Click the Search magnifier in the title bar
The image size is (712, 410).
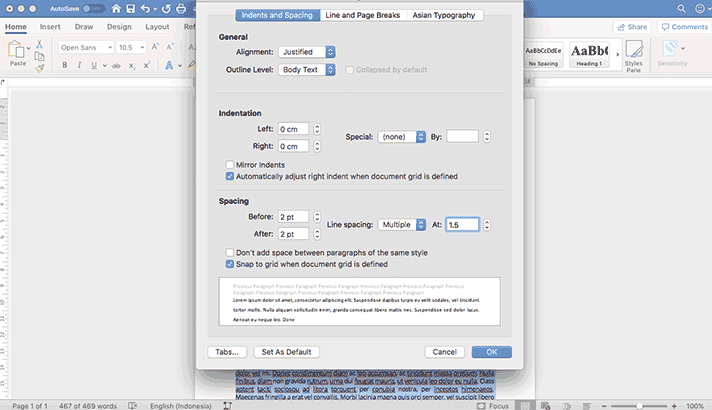tap(682, 8)
